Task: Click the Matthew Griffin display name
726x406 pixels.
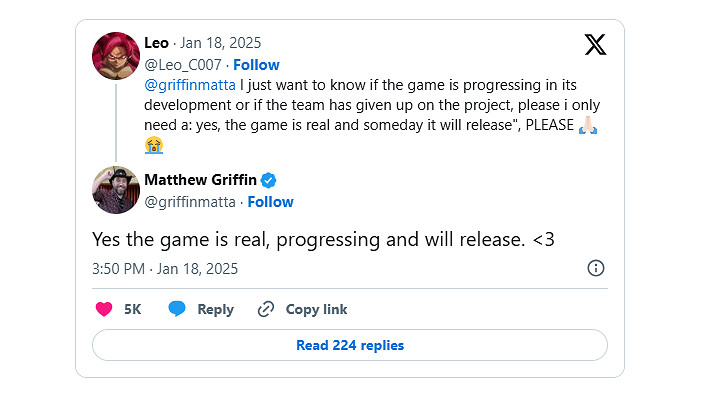Action: click(200, 180)
